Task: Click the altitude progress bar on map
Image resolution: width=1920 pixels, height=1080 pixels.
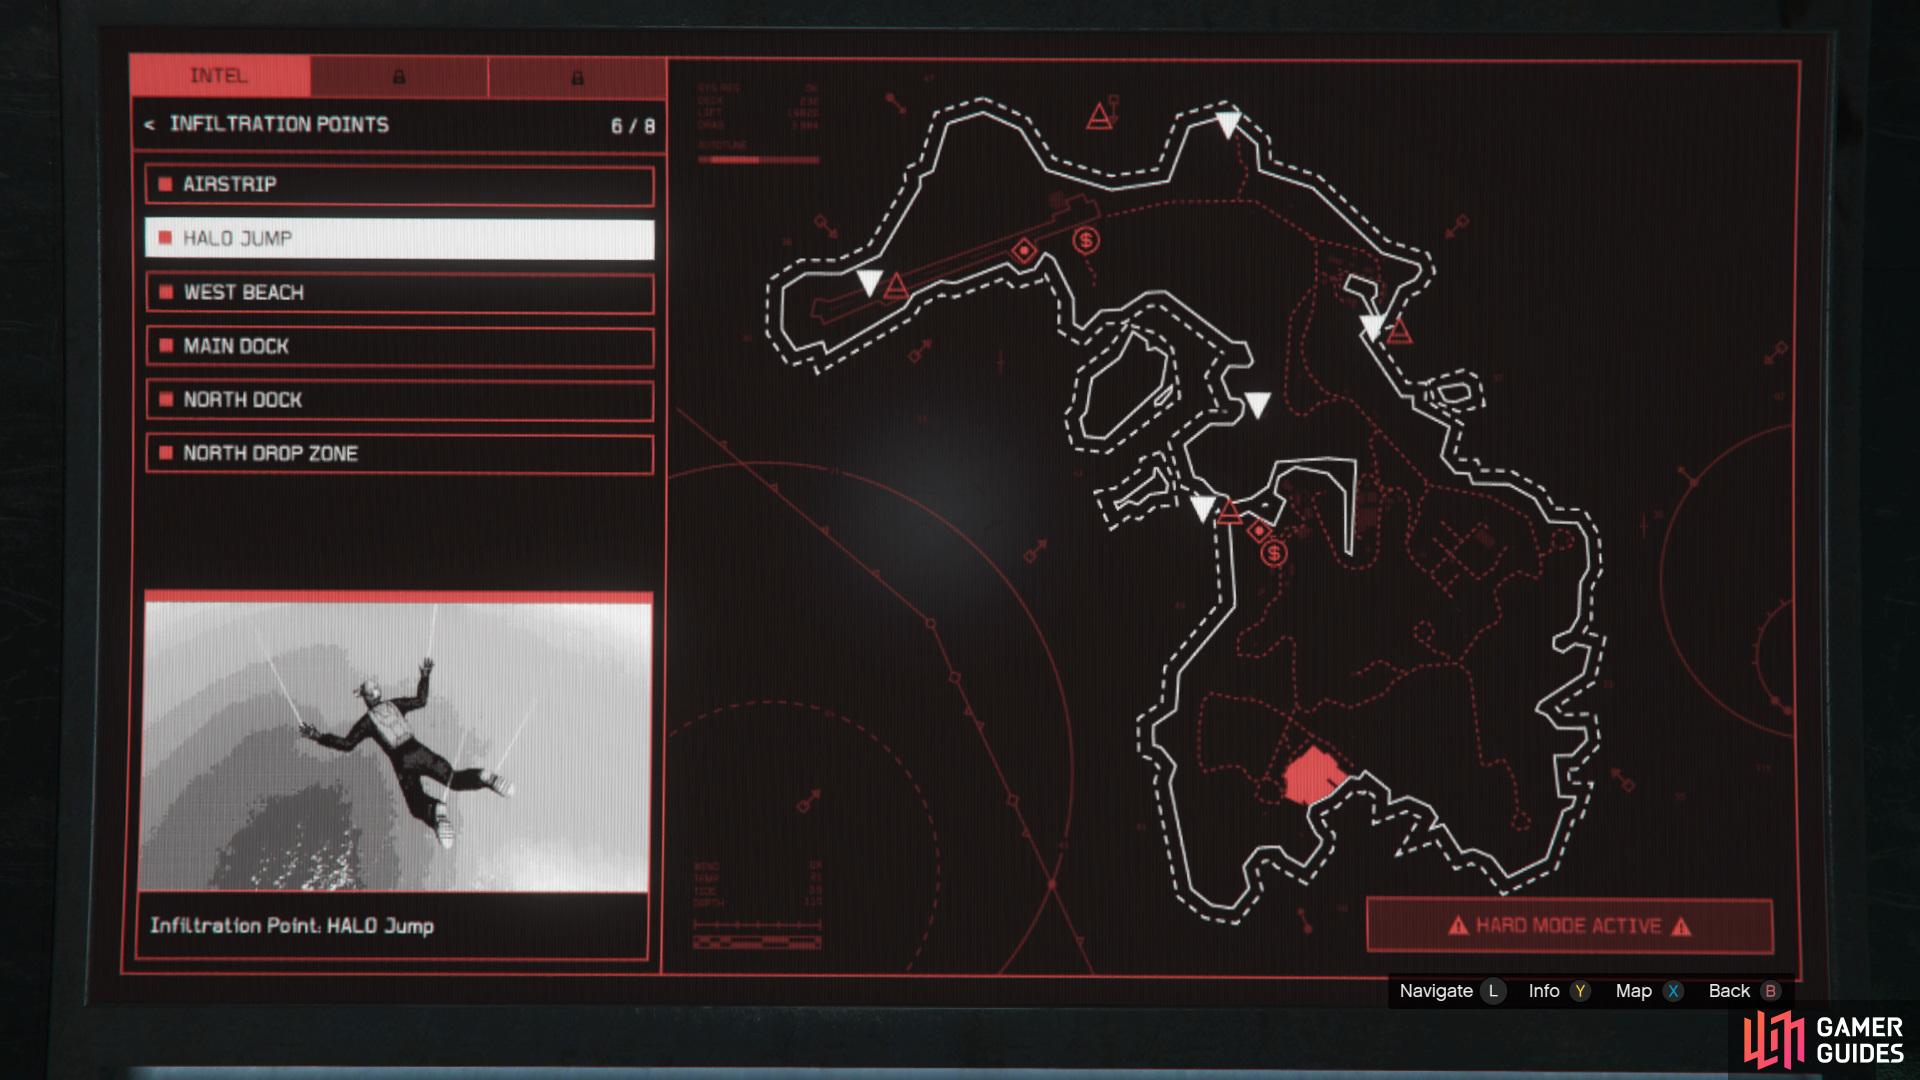Action: point(758,160)
